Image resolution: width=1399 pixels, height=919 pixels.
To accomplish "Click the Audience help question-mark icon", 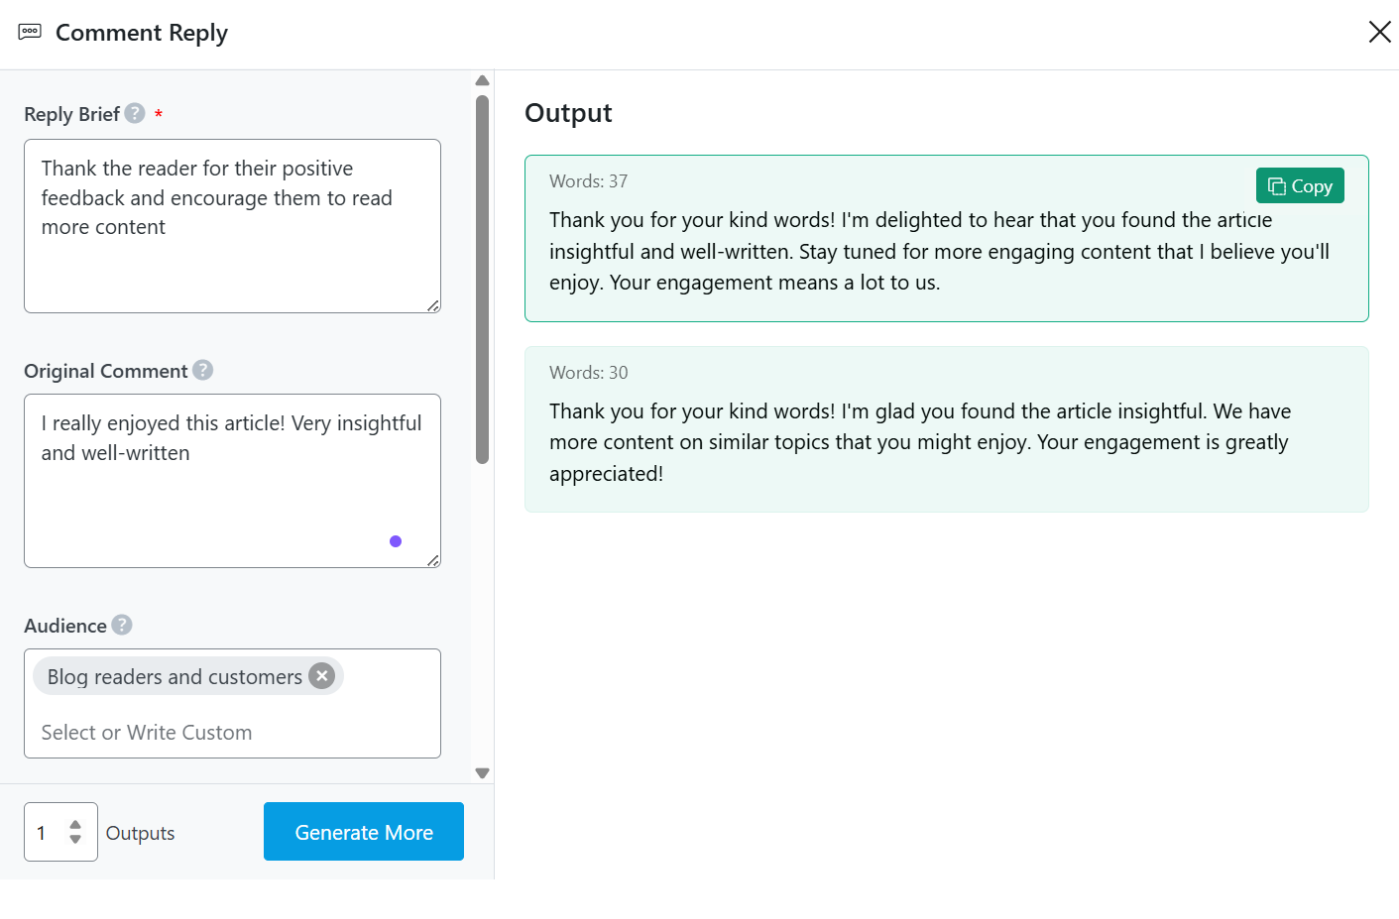I will 122,625.
